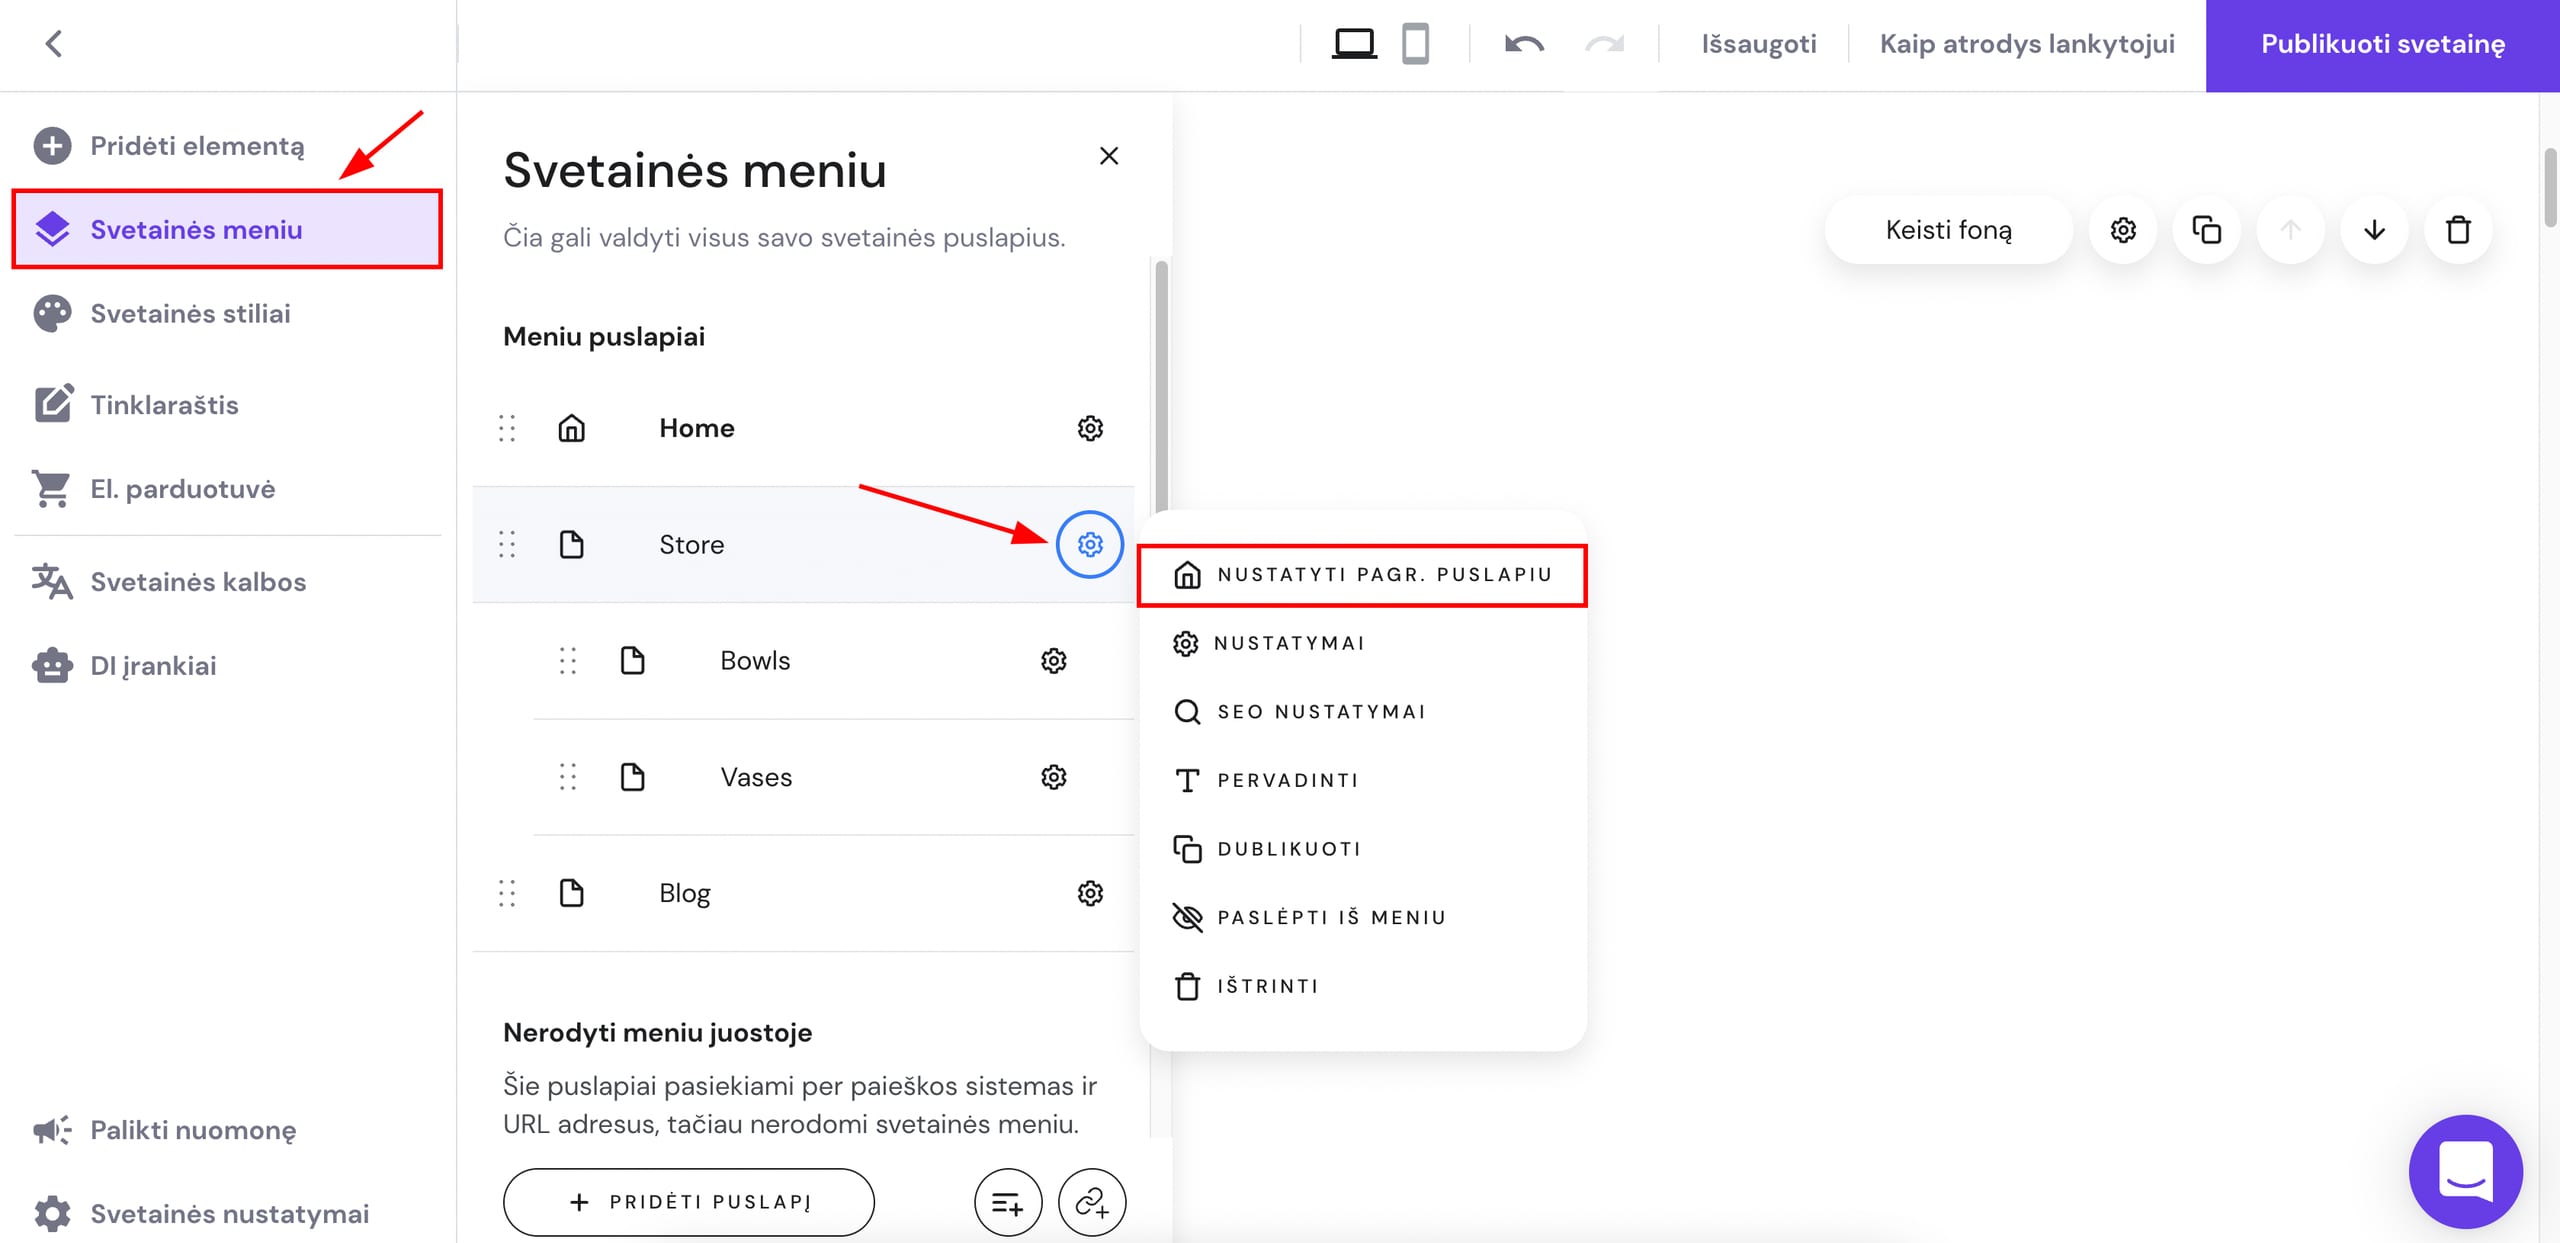Switch to desktop preview mode

(1354, 44)
